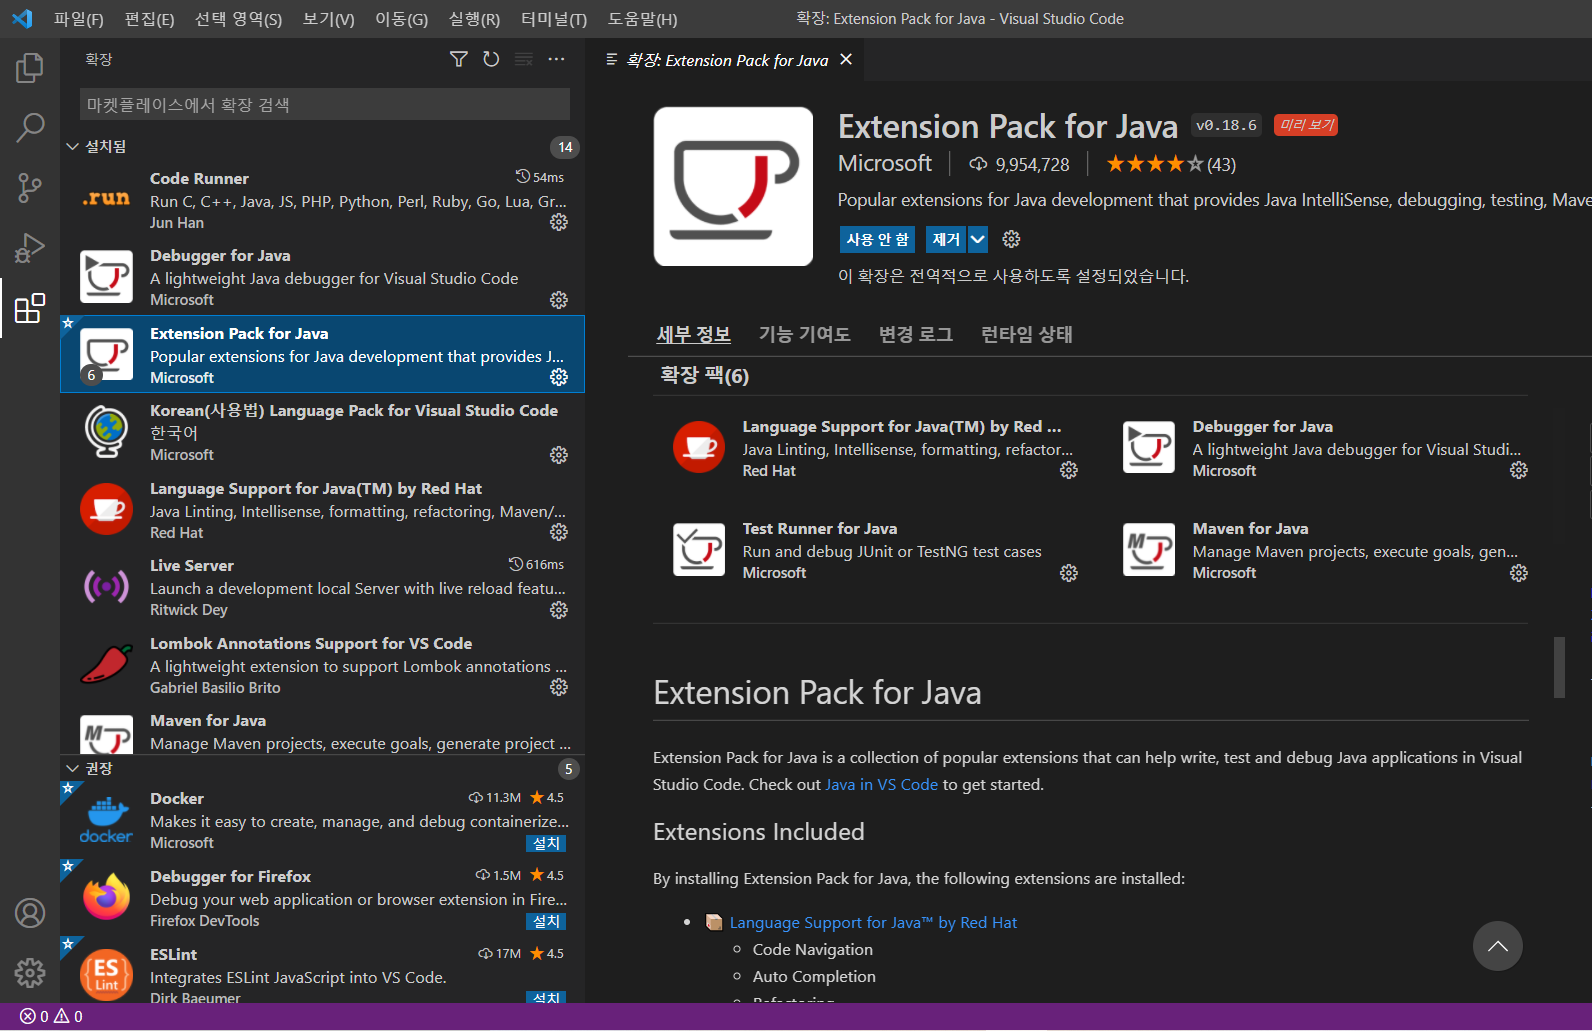Open the 도움말(H) menu

[x=642, y=19]
